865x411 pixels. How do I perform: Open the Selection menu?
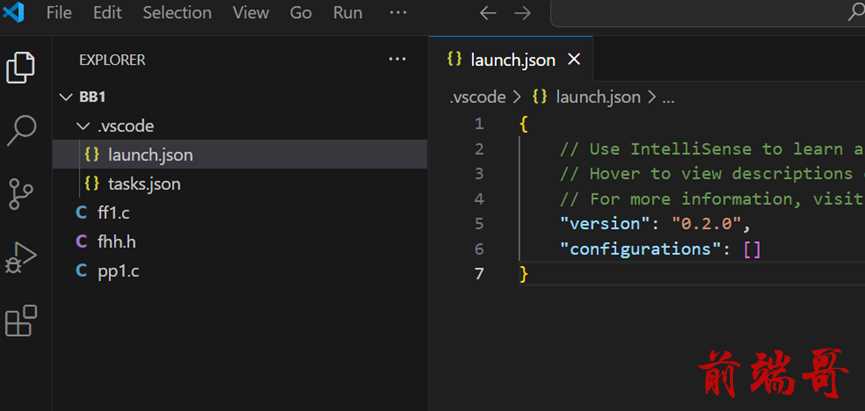click(177, 13)
